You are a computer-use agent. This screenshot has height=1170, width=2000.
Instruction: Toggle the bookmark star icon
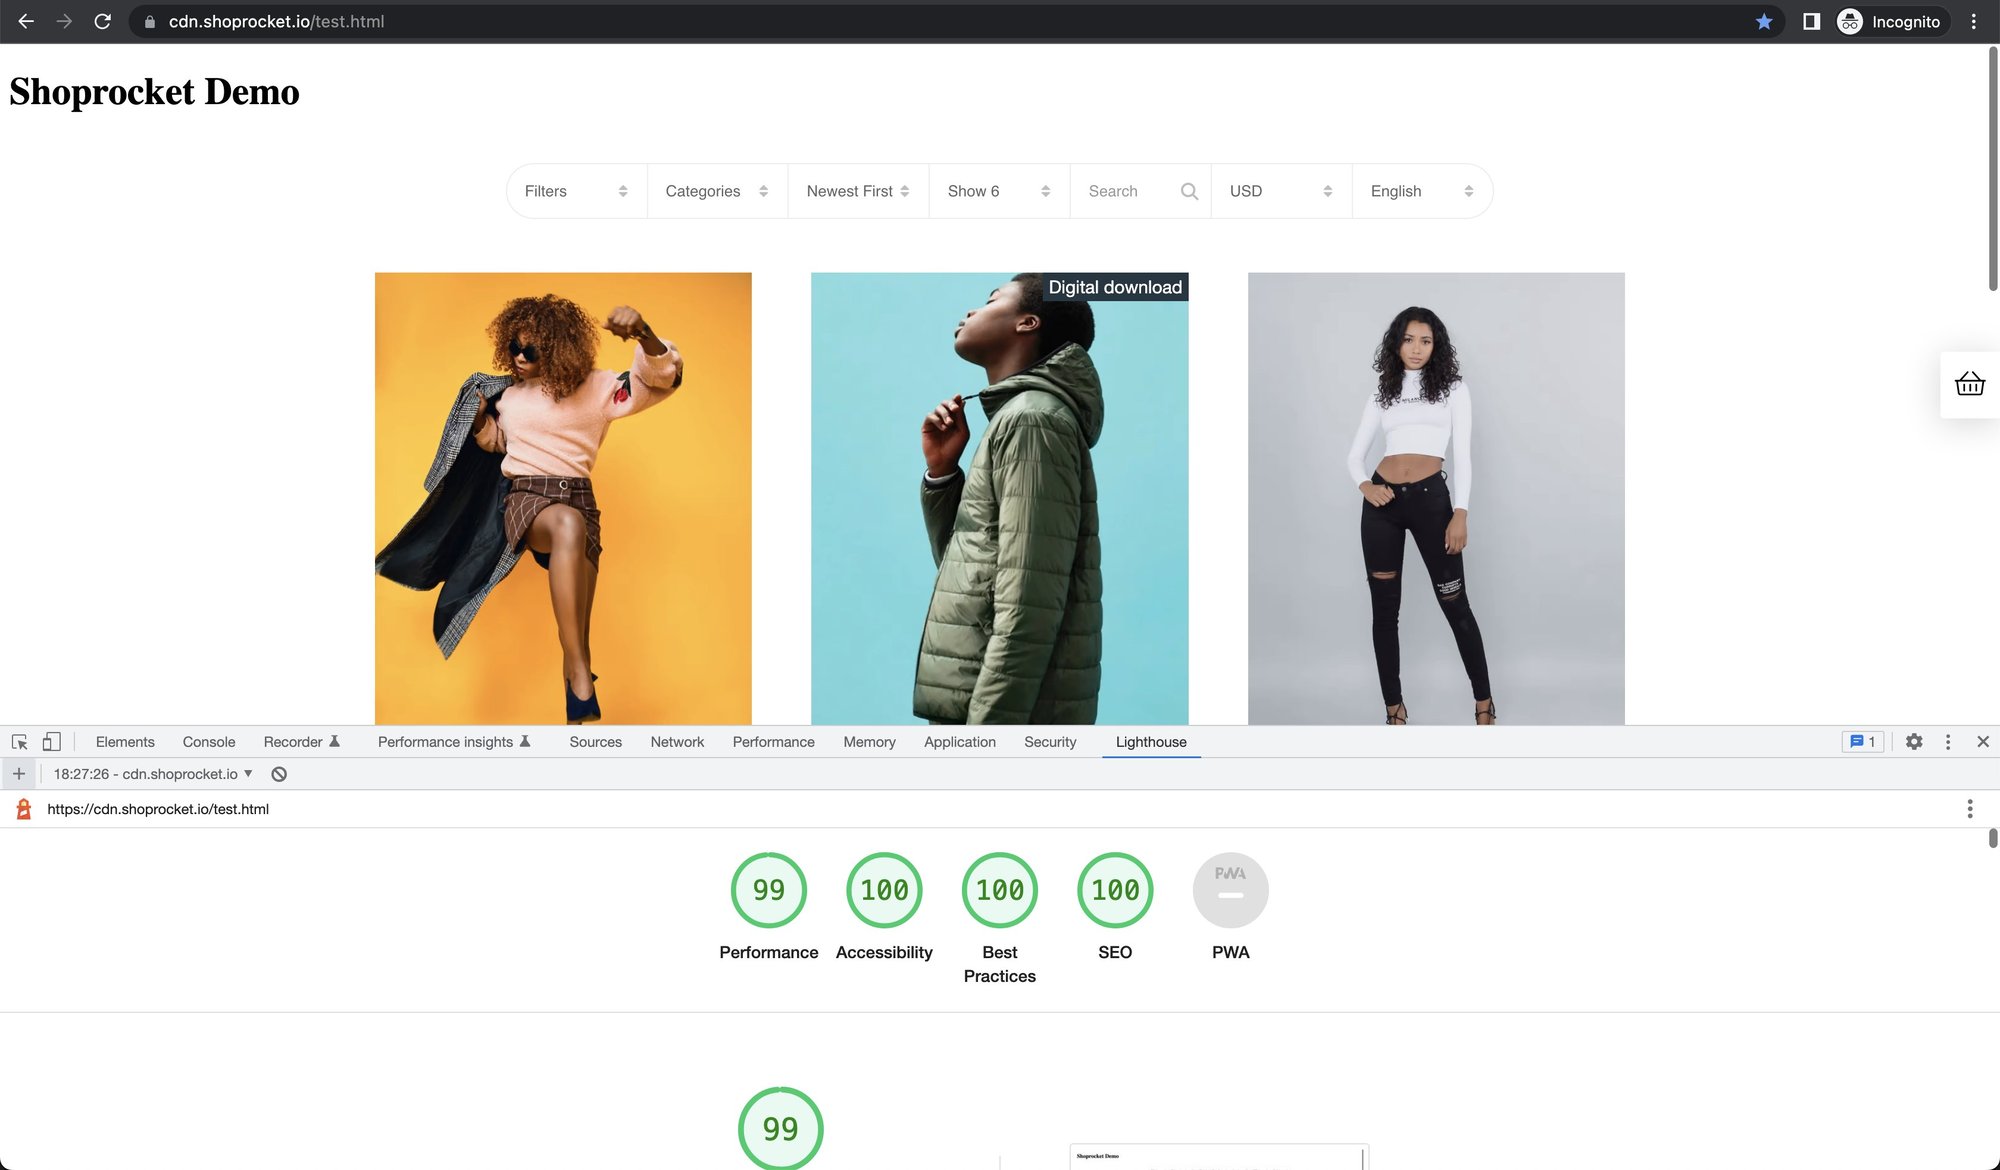pos(1764,21)
